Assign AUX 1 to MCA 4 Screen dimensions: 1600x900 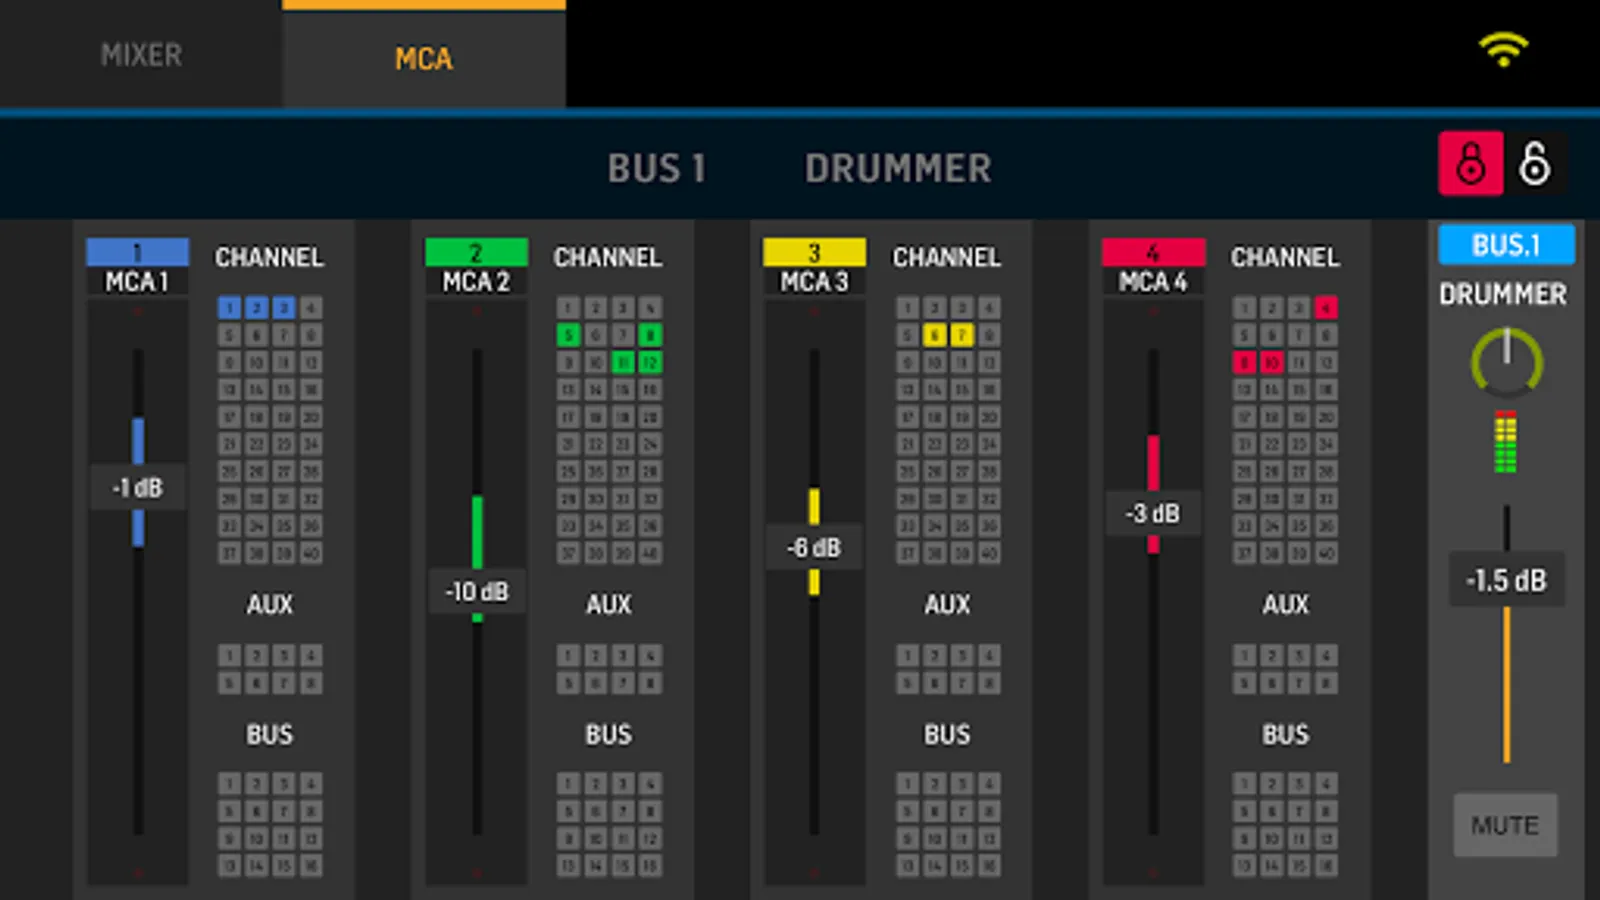point(1244,656)
